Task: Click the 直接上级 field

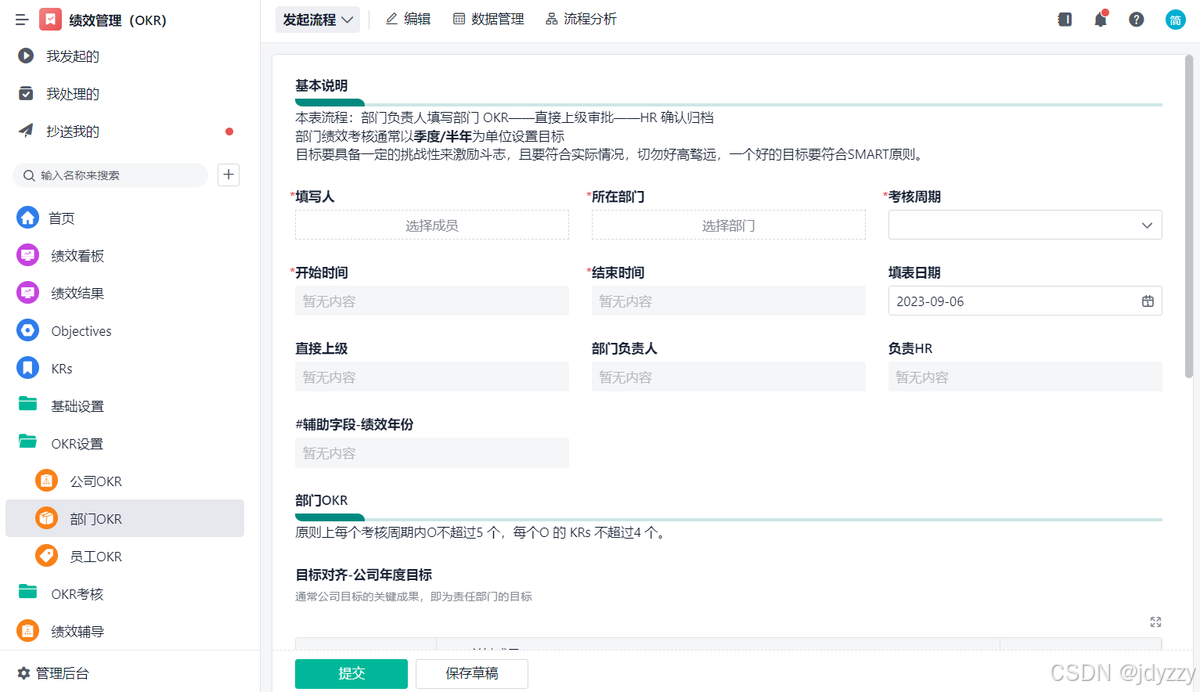Action: (432, 377)
